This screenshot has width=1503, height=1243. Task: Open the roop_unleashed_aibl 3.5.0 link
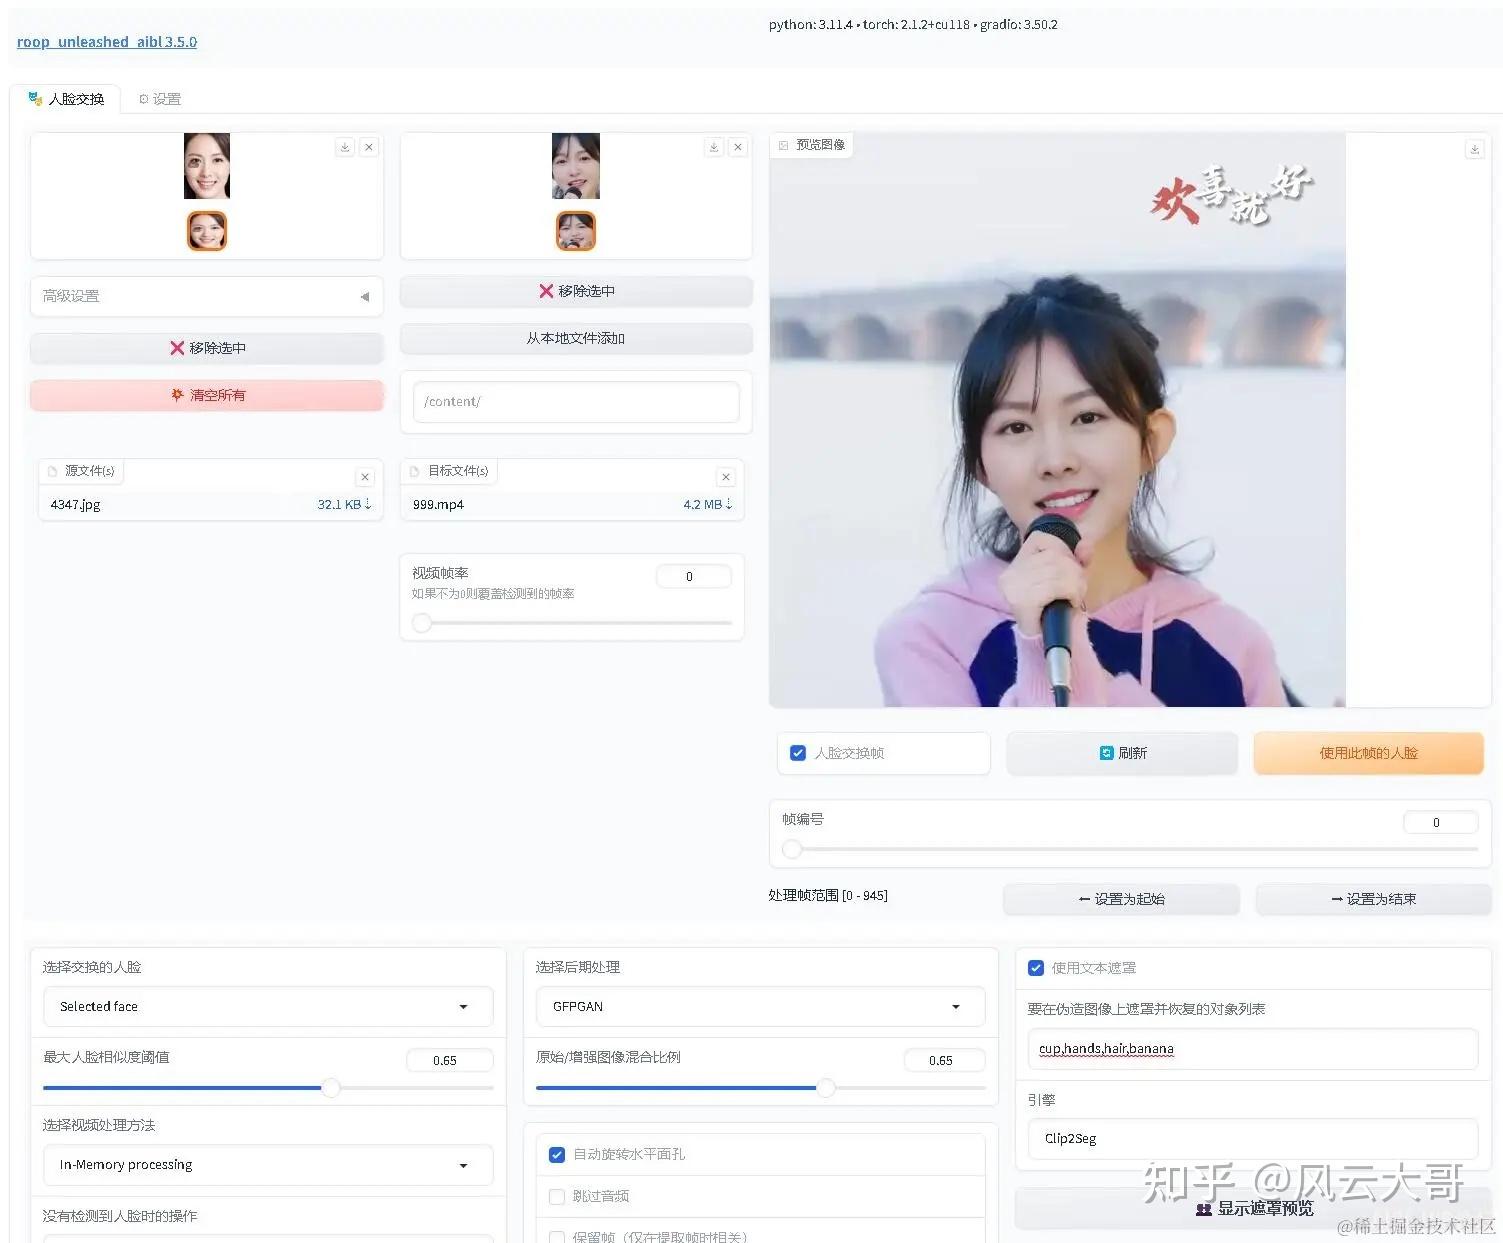[106, 42]
